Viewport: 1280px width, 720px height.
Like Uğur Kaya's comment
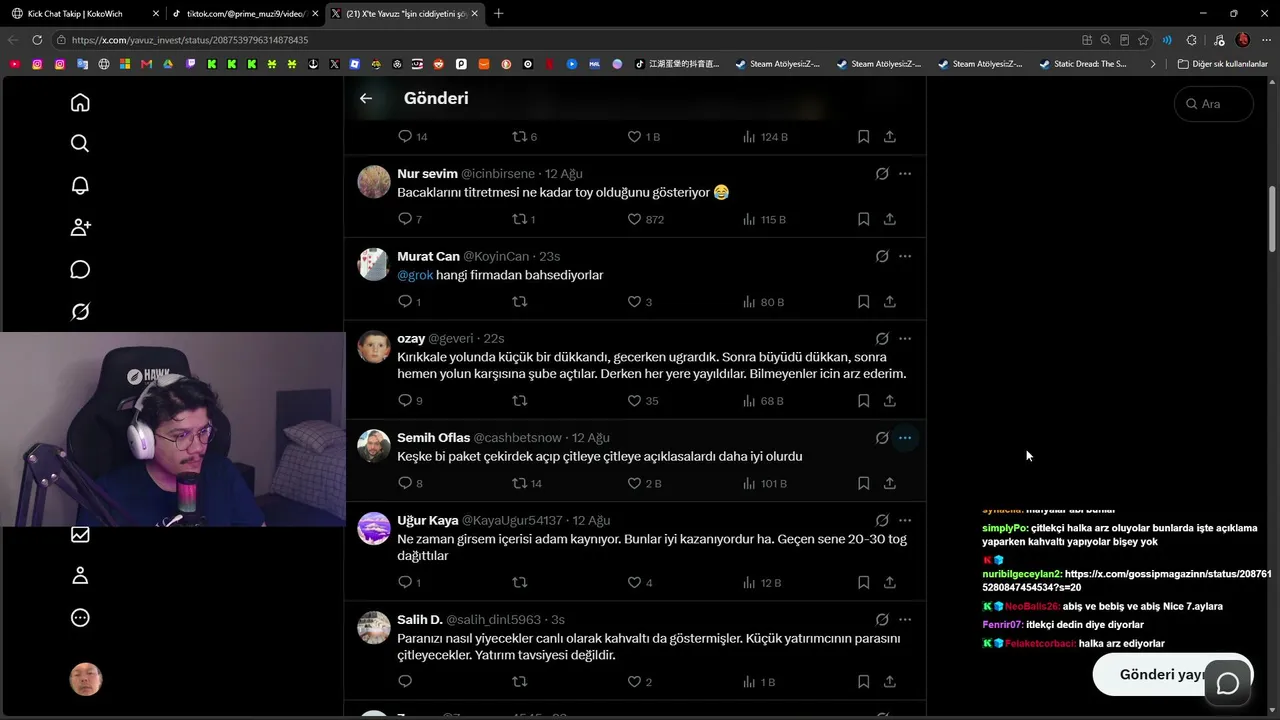coord(634,583)
